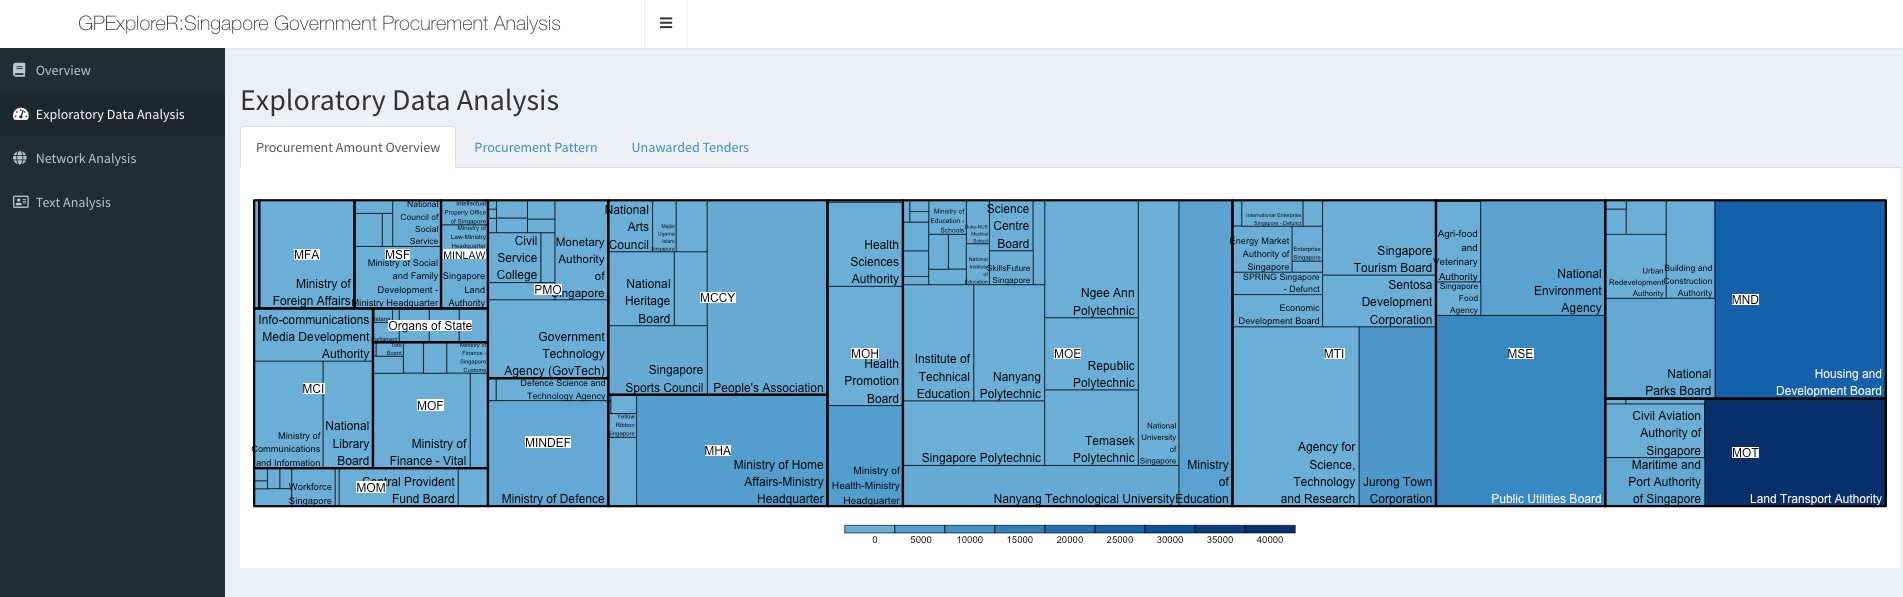Click the Civil Aviation Authority of Singapore tile
The image size is (1903, 597).
[1655, 429]
